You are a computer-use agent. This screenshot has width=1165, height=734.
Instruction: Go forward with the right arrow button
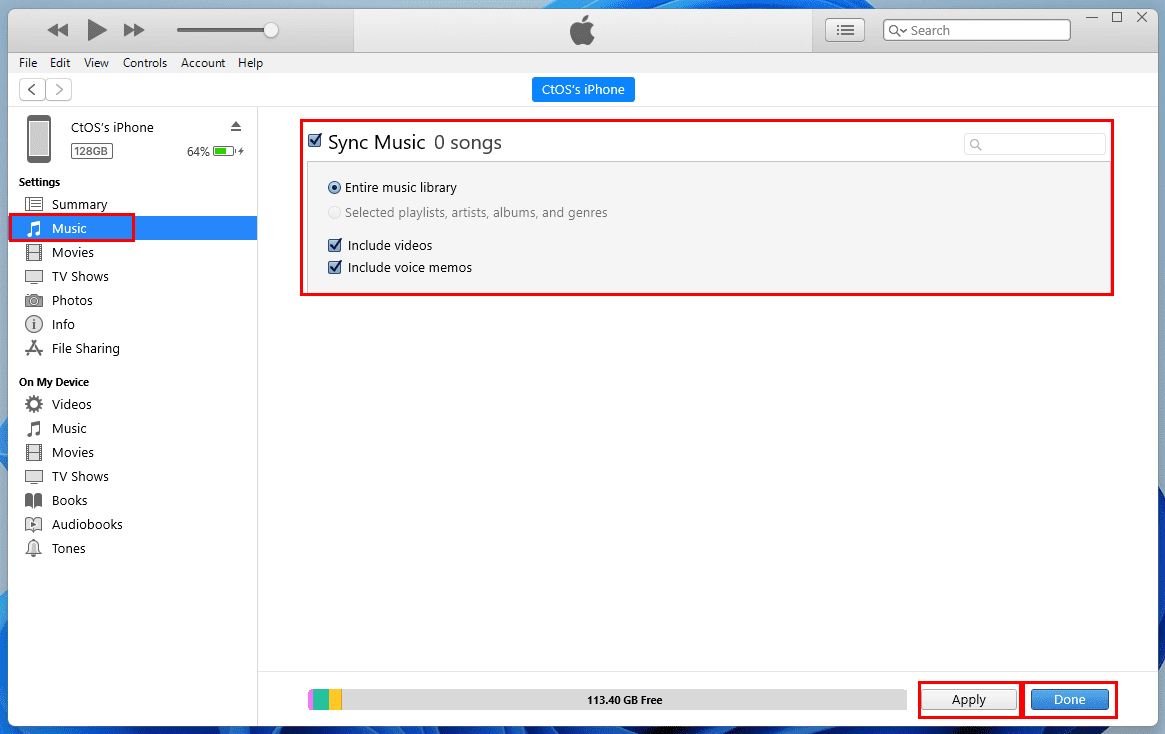coord(59,90)
